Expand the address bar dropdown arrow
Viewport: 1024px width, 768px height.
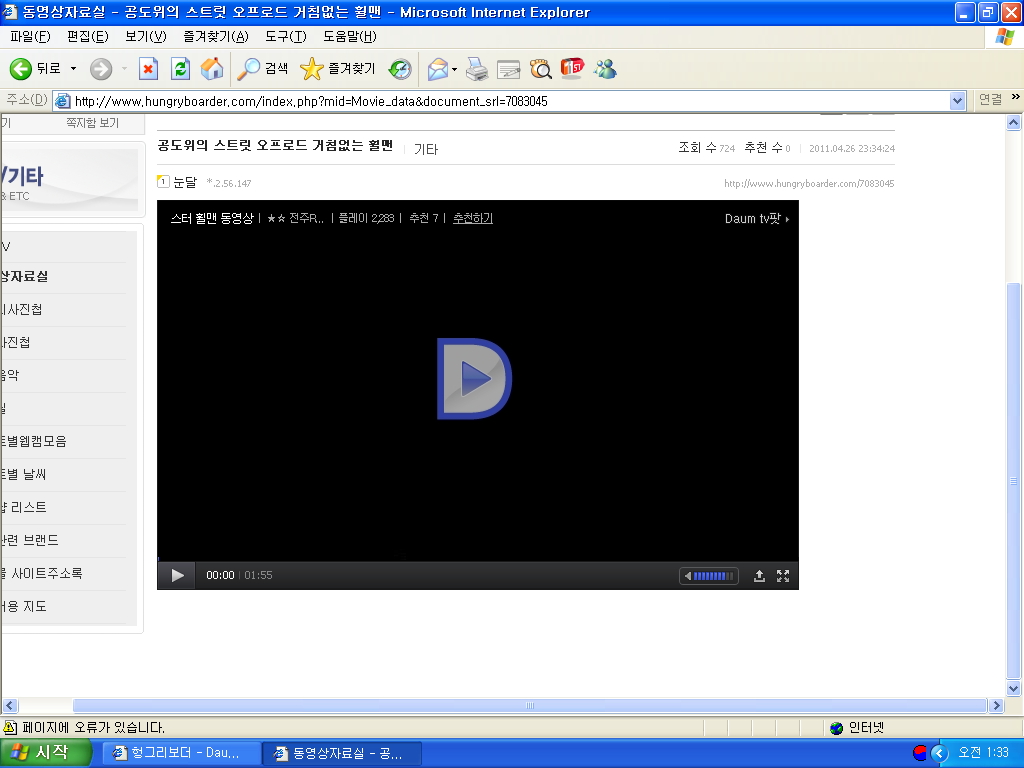[x=958, y=101]
